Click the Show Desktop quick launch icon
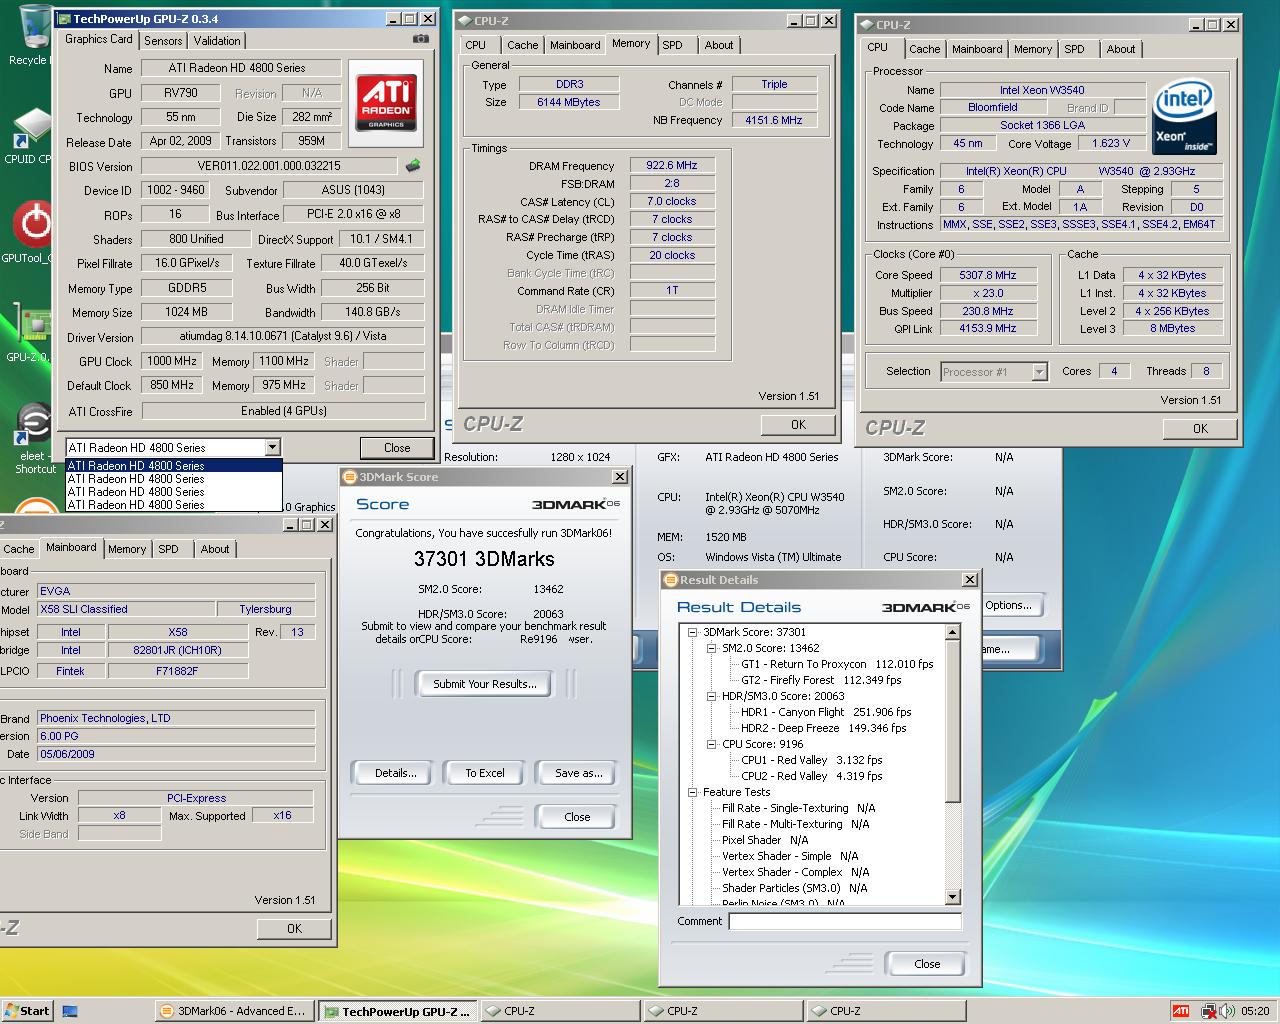Screen dimensions: 1280x1024 point(70,1011)
